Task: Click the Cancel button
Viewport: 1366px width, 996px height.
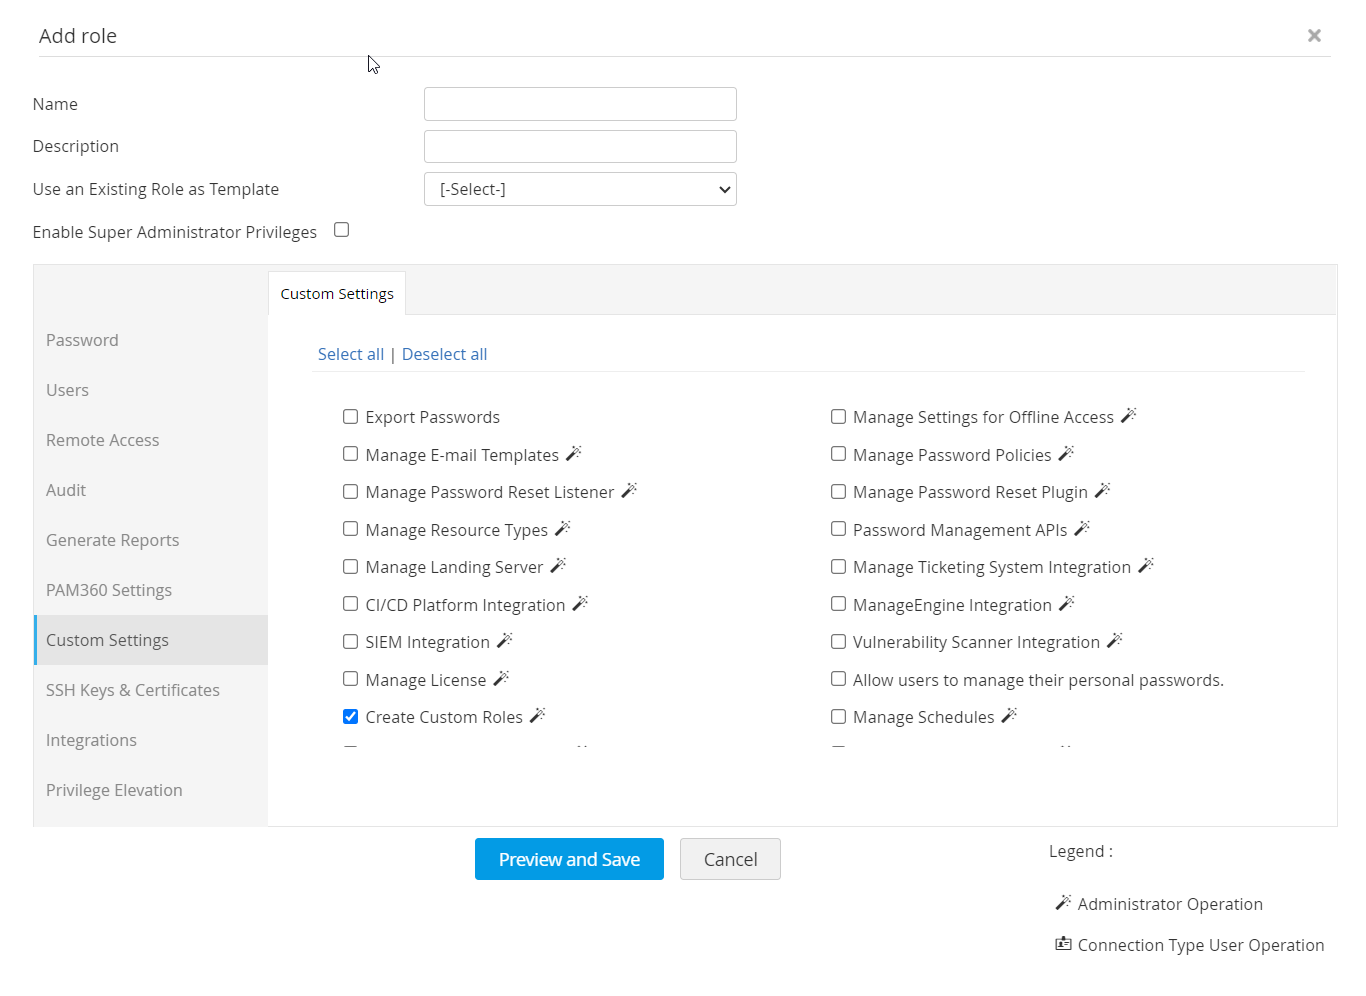Action: pos(730,859)
